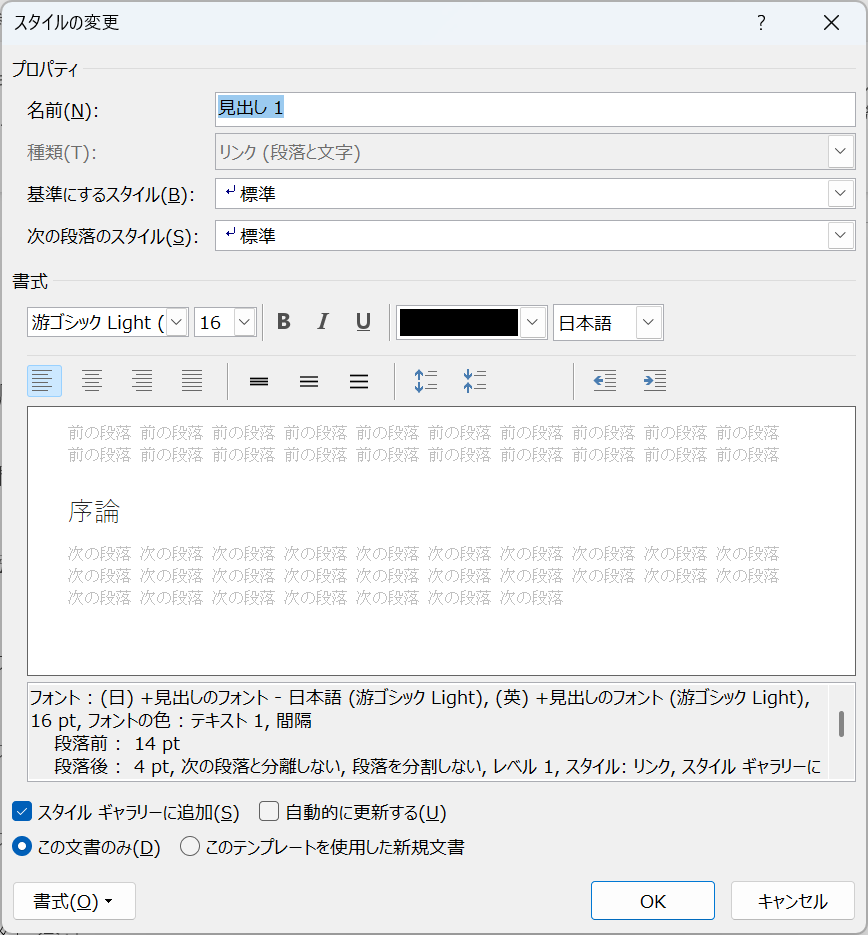Open the font size dropdown
868x935 pixels.
[245, 322]
